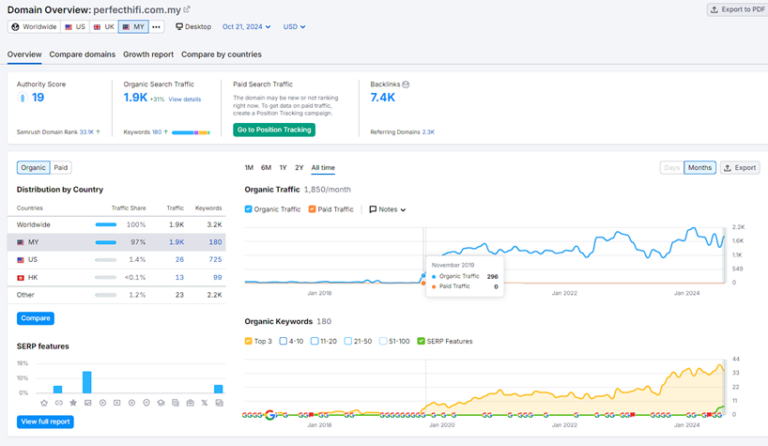Toggle the Top 3 keywords checkbox

pyautogui.click(x=248, y=341)
